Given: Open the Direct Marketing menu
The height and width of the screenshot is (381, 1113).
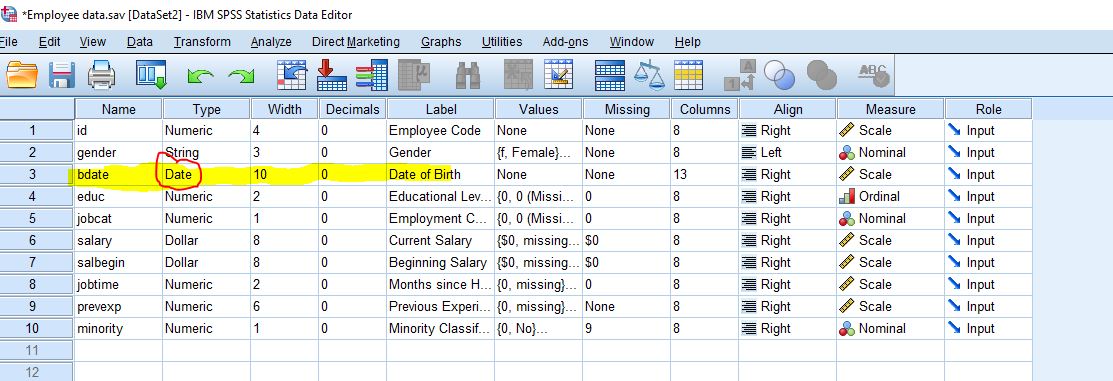Looking at the screenshot, I should [356, 42].
